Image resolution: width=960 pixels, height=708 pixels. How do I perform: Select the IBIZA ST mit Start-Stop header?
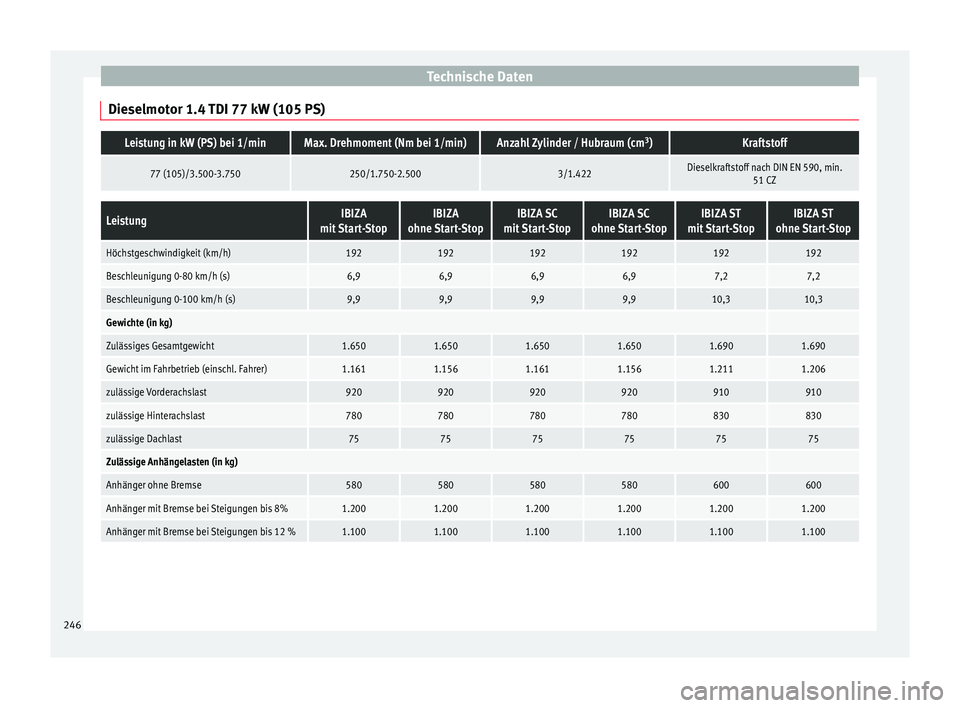click(x=721, y=220)
